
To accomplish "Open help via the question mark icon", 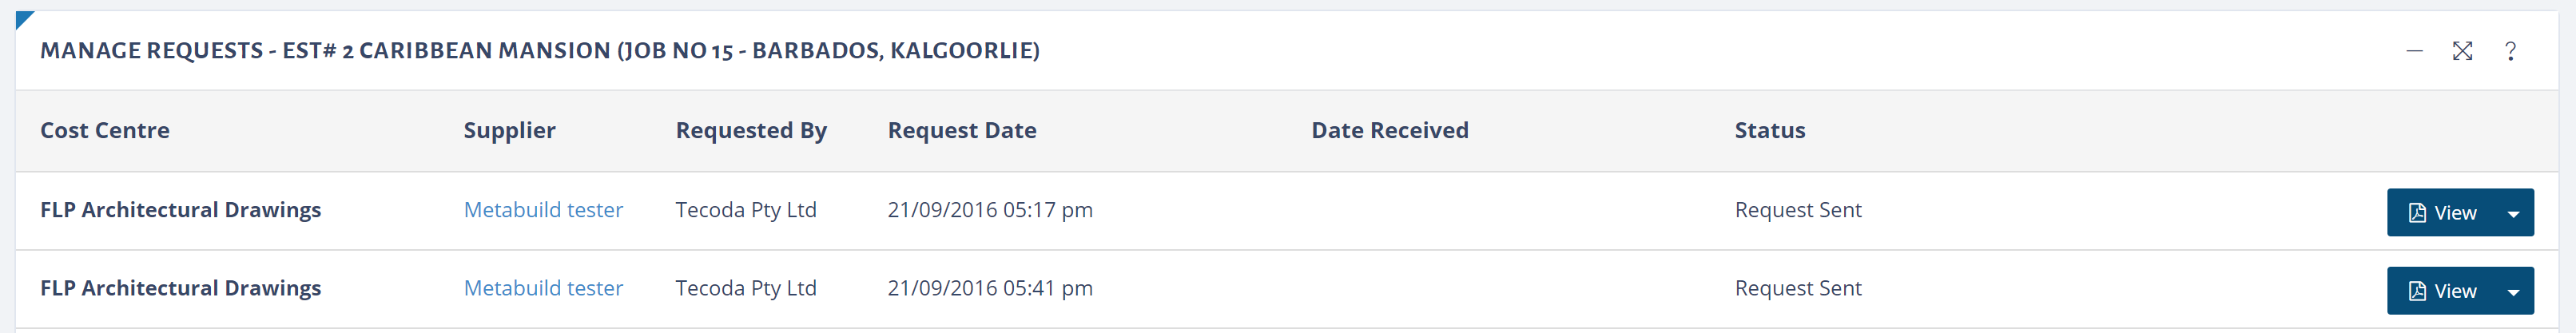I will [2510, 51].
